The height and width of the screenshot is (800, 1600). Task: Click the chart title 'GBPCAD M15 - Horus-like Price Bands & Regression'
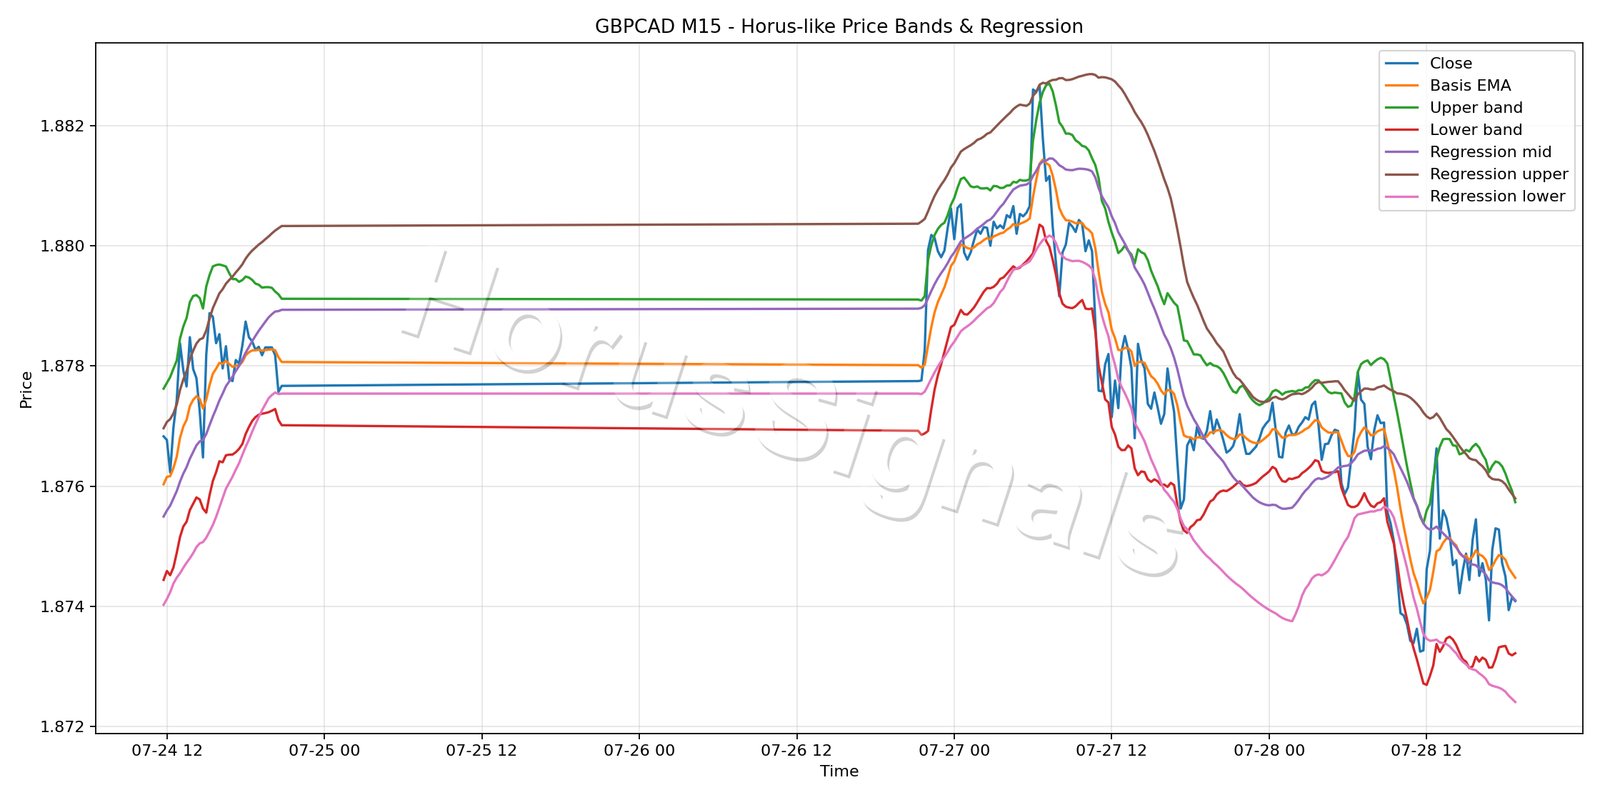coord(839,27)
